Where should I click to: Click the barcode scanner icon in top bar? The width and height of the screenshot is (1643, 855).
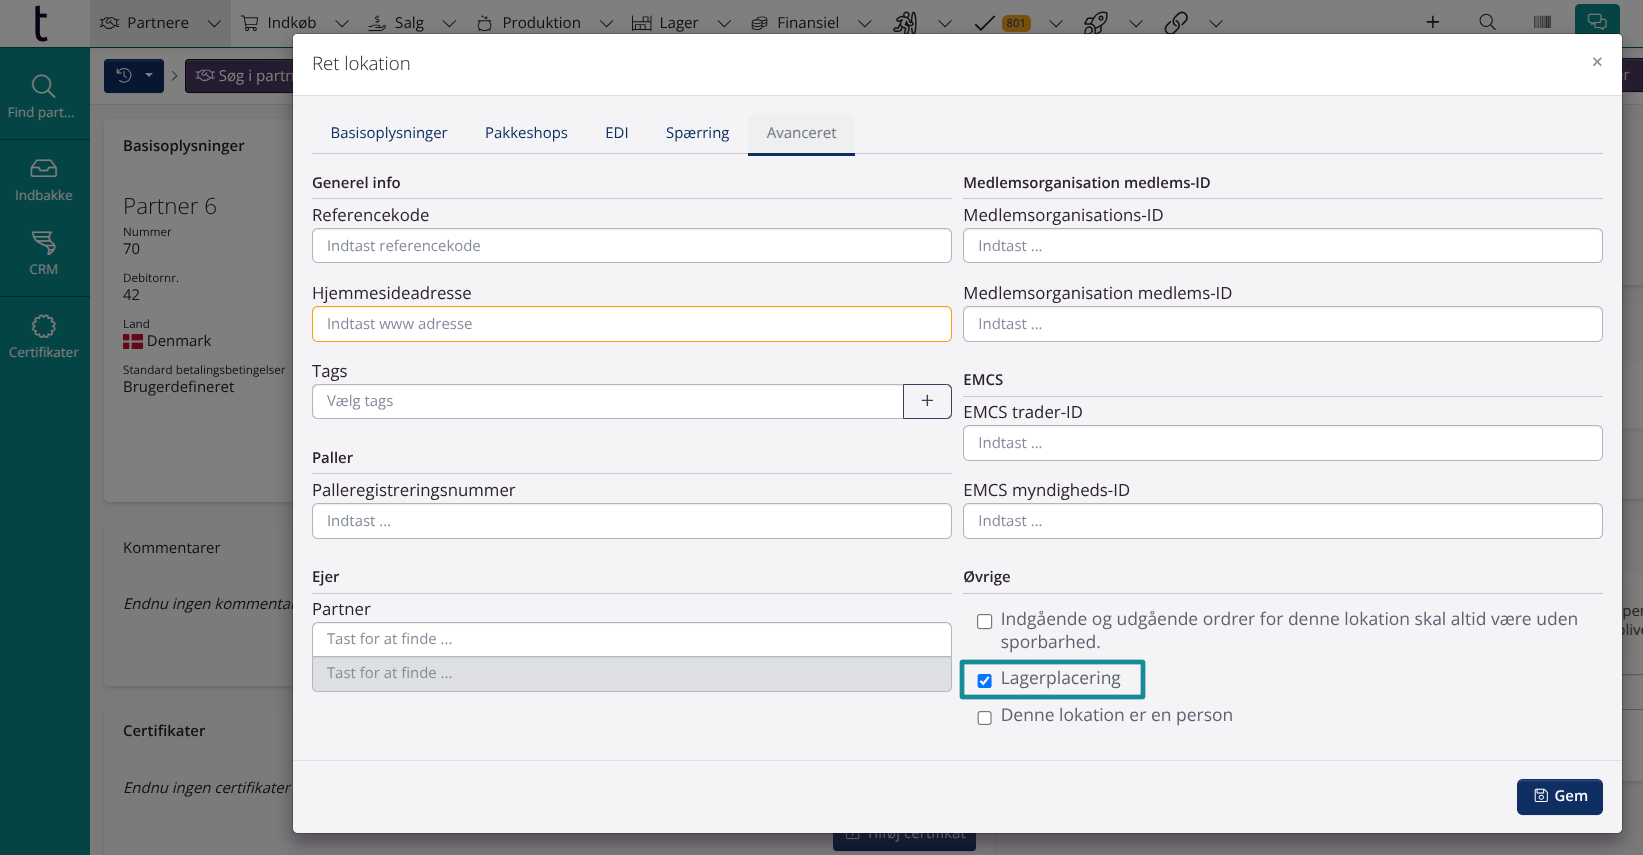(x=1542, y=22)
